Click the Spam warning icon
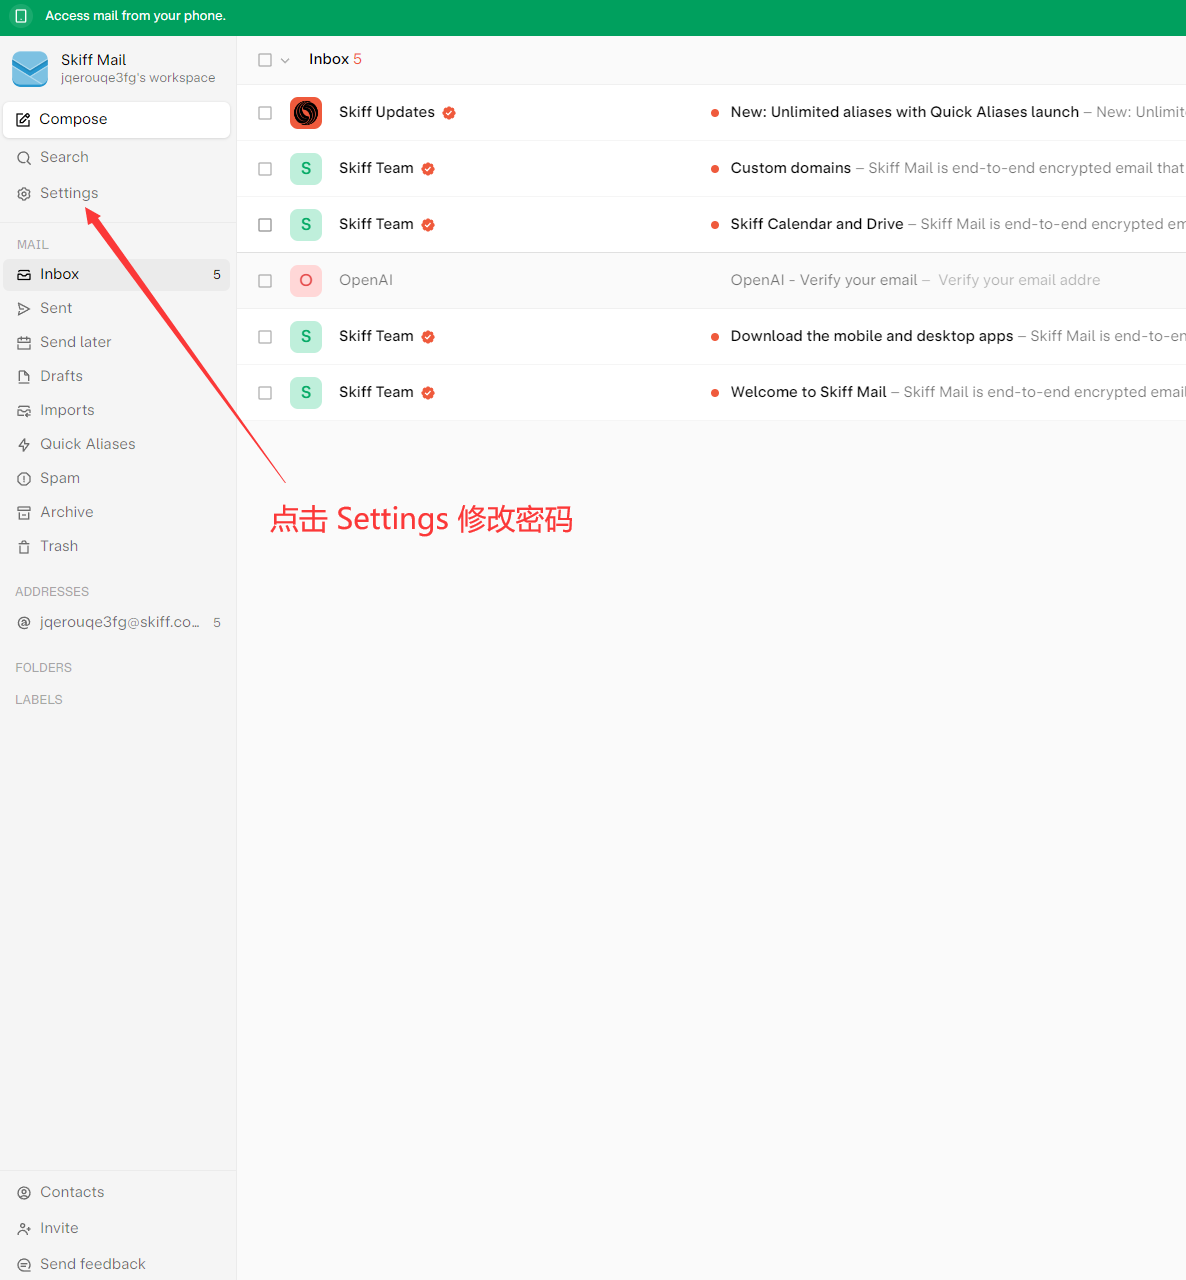Viewport: 1186px width, 1280px height. click(x=24, y=479)
